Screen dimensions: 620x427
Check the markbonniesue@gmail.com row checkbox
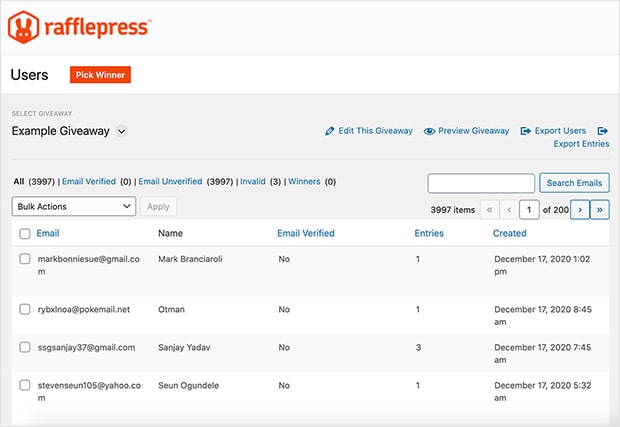[x=25, y=259]
